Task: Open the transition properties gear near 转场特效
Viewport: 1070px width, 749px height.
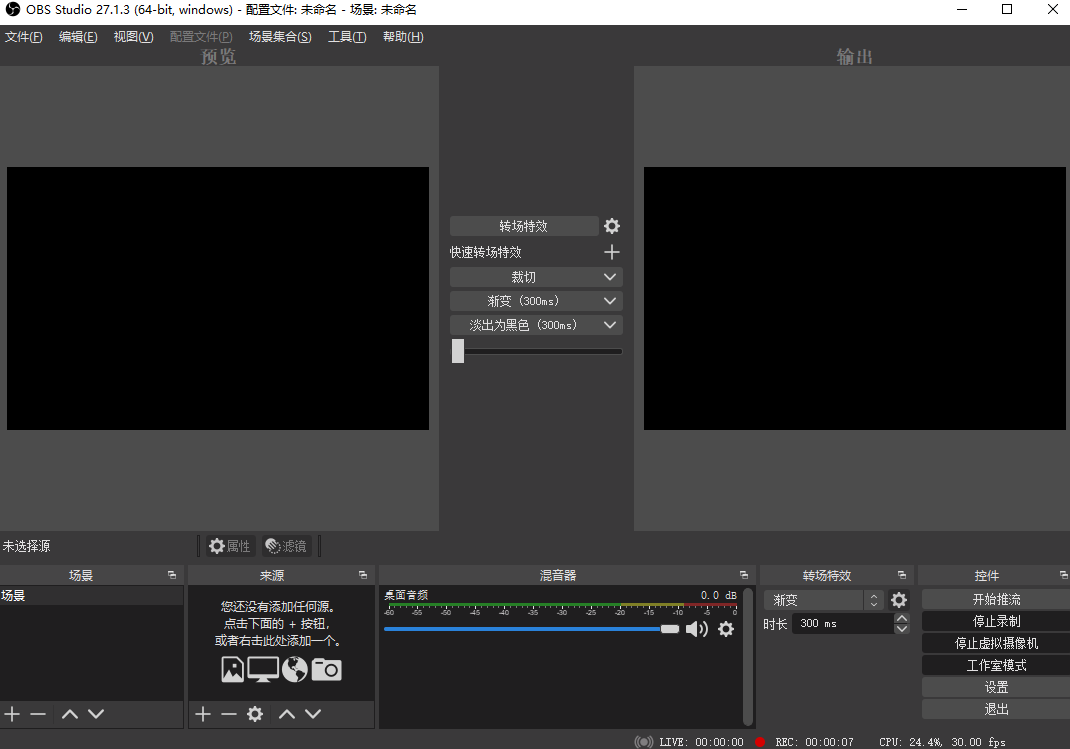Action: coord(611,226)
